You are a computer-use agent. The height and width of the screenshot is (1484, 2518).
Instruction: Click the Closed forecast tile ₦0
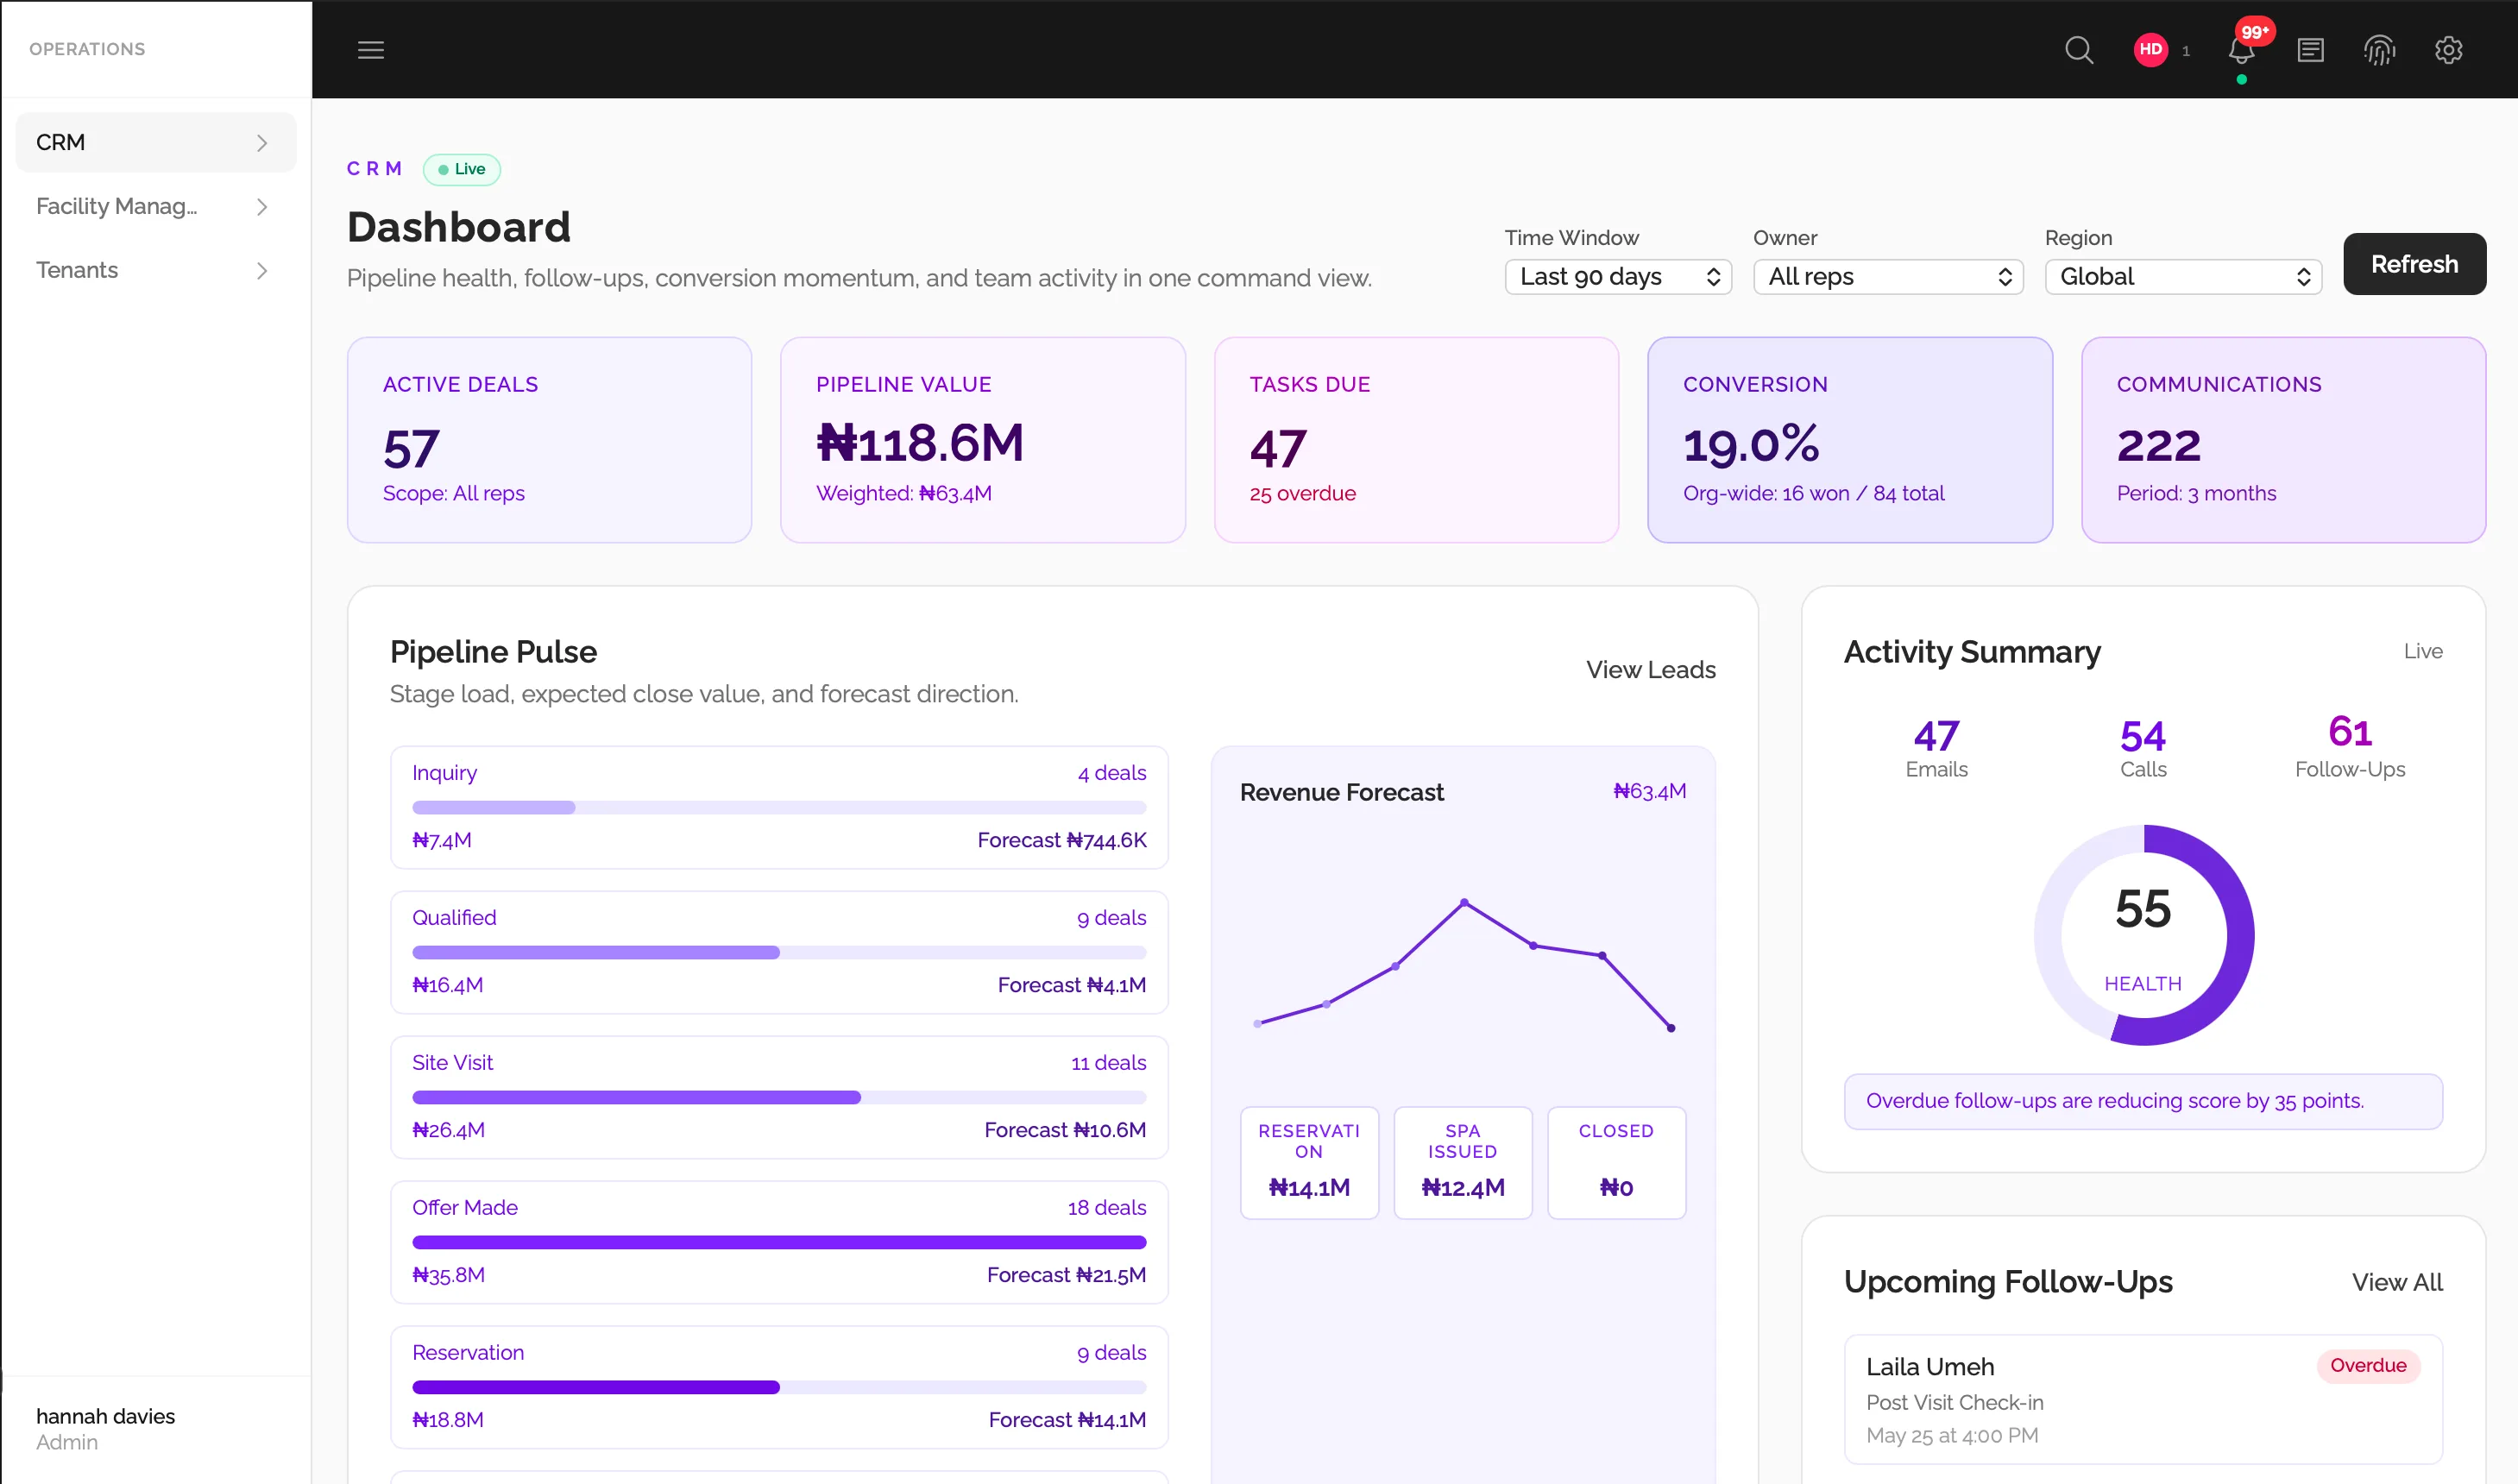(x=1616, y=1162)
